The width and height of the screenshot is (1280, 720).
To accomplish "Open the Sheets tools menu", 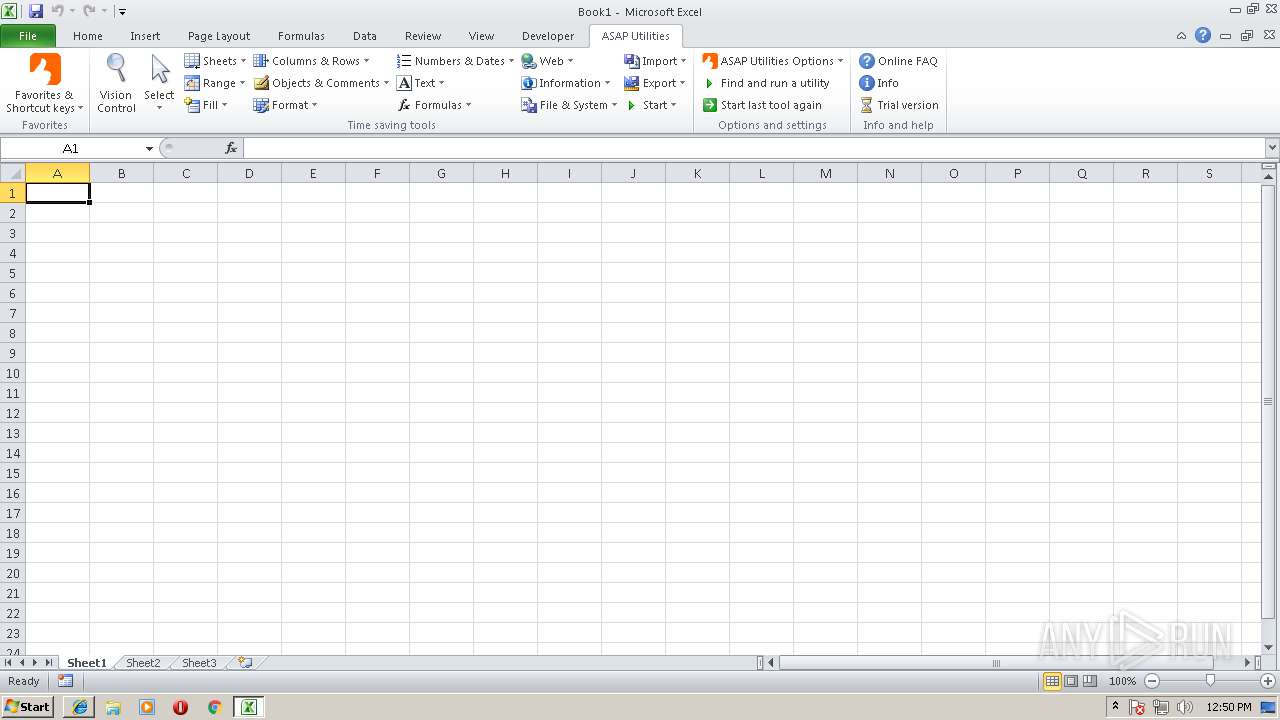I will (x=215, y=61).
